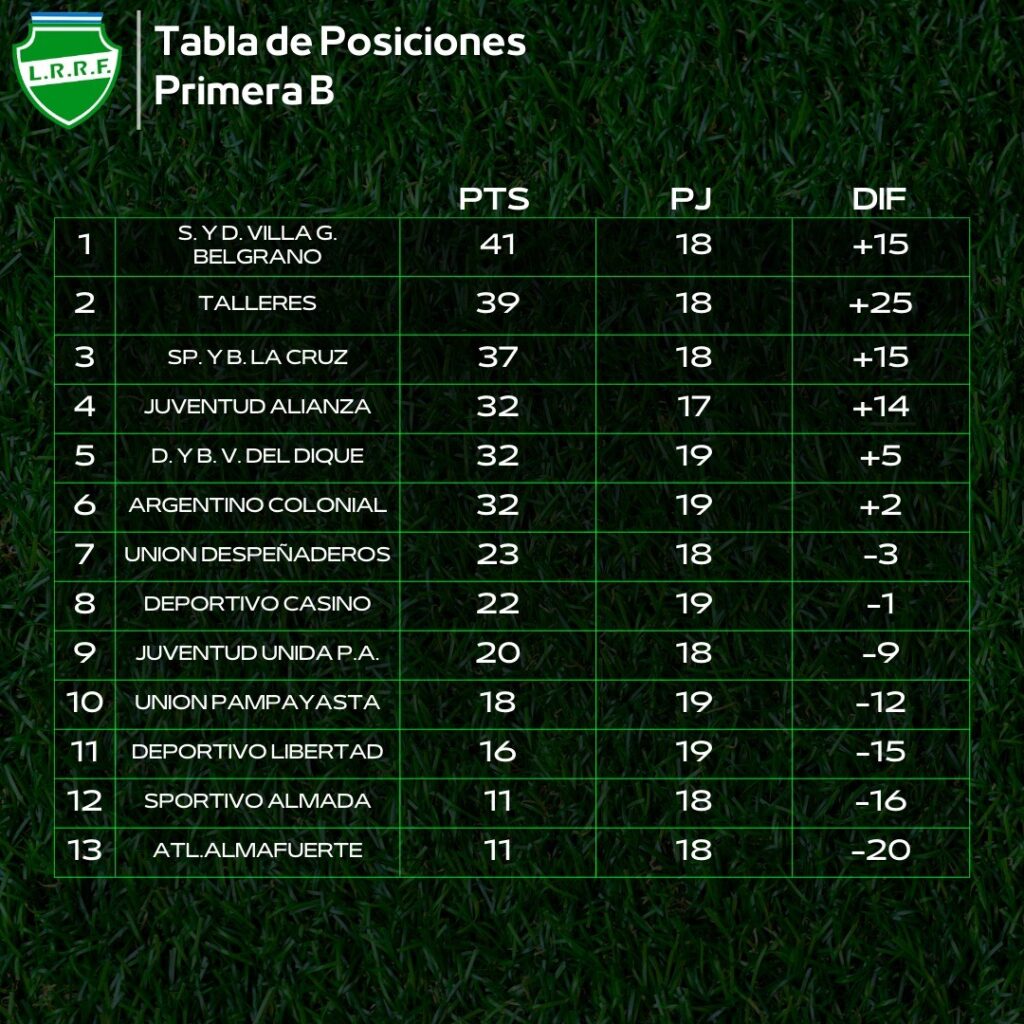The width and height of the screenshot is (1024, 1024).
Task: Click the Sportivo Almada team name
Action: [258, 801]
